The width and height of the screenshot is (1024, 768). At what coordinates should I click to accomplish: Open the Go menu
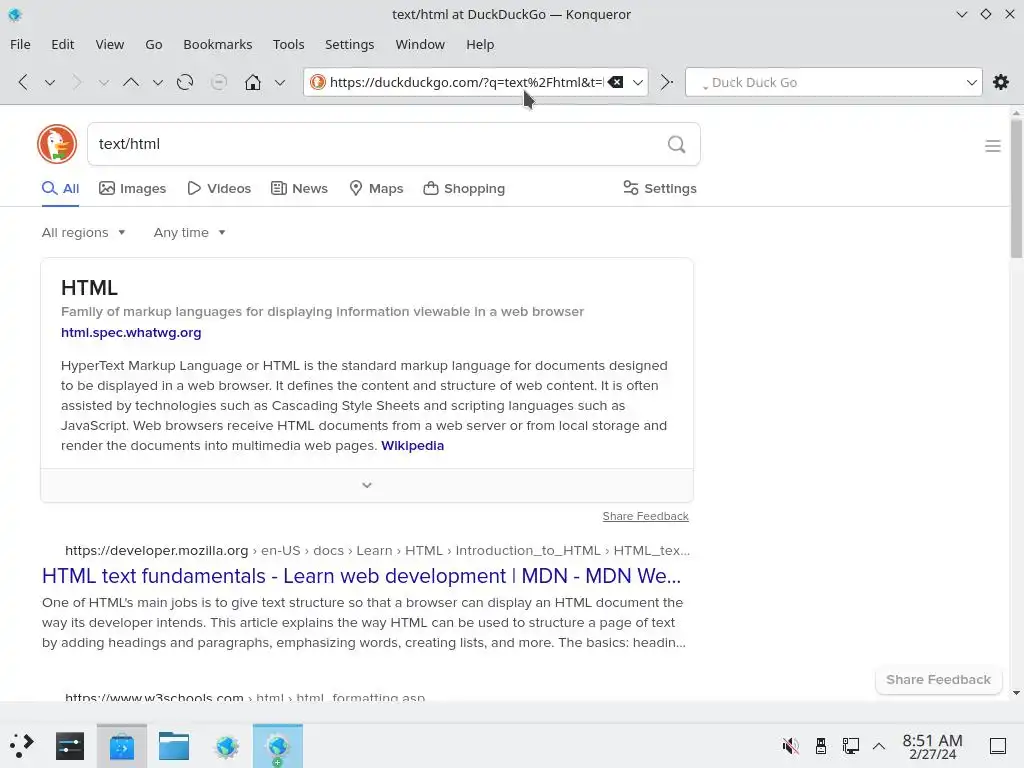[x=153, y=44]
